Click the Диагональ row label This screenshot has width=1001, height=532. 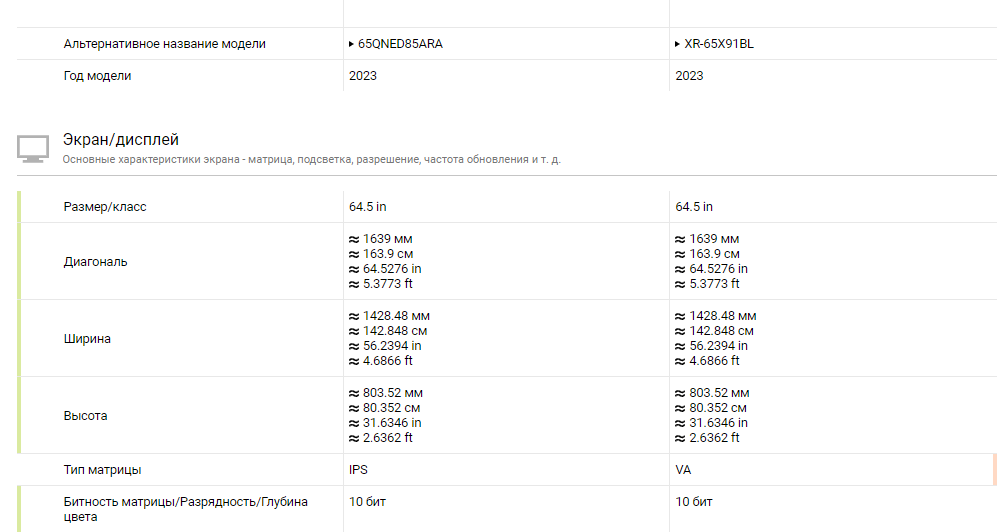pos(96,262)
